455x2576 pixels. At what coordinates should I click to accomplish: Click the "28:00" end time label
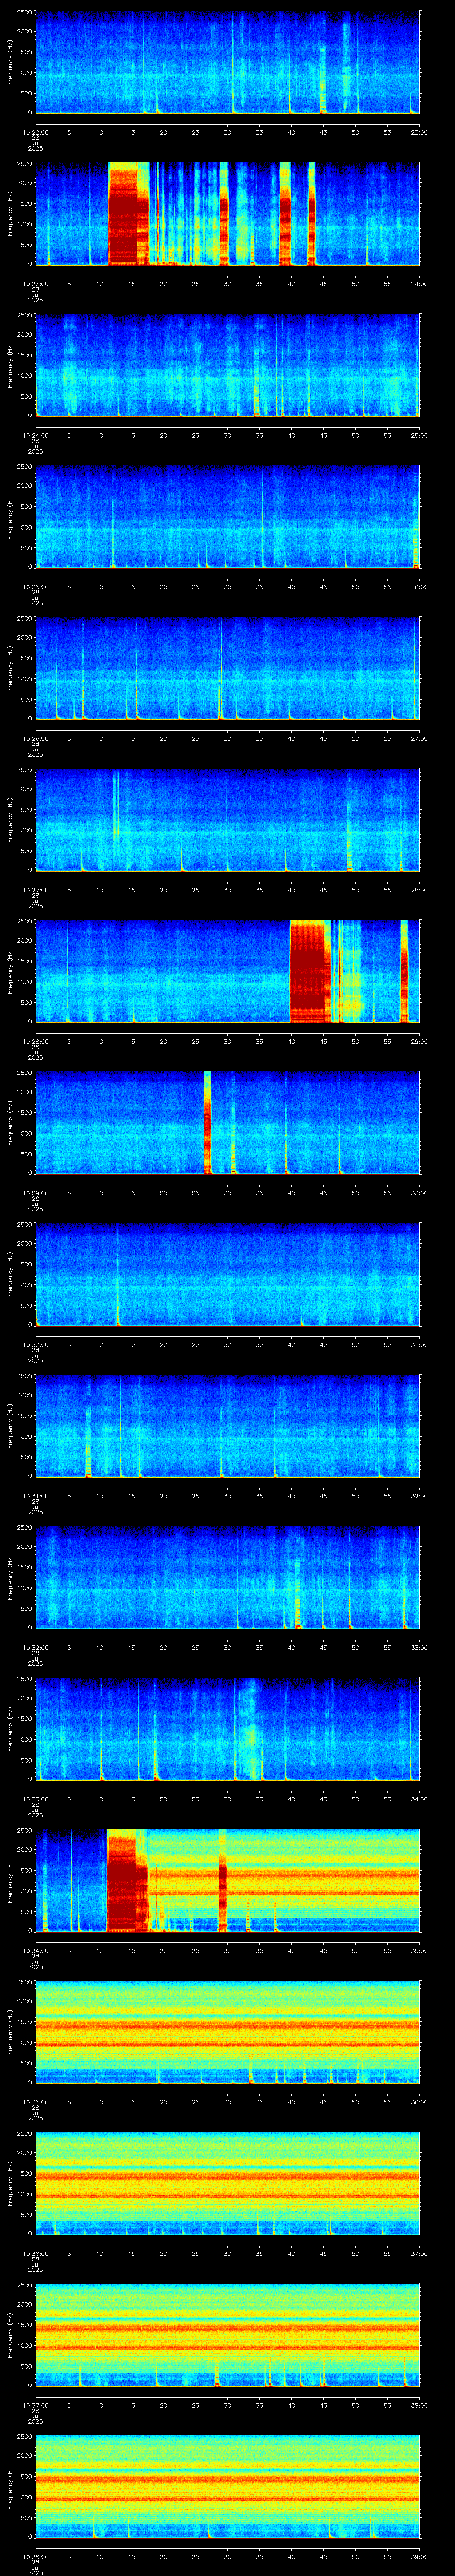tap(419, 890)
